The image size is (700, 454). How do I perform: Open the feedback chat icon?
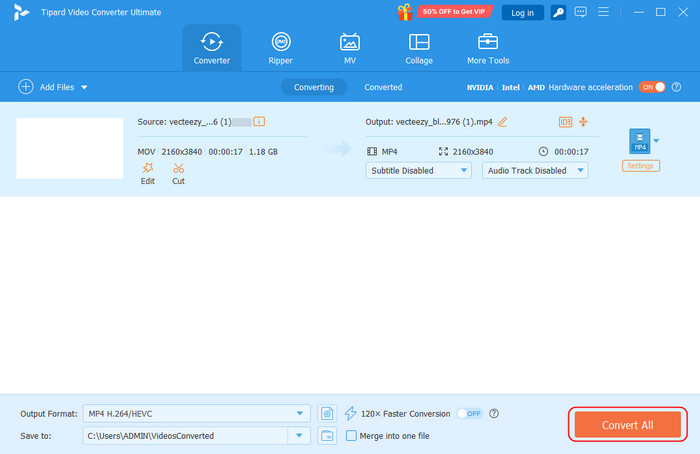(580, 12)
